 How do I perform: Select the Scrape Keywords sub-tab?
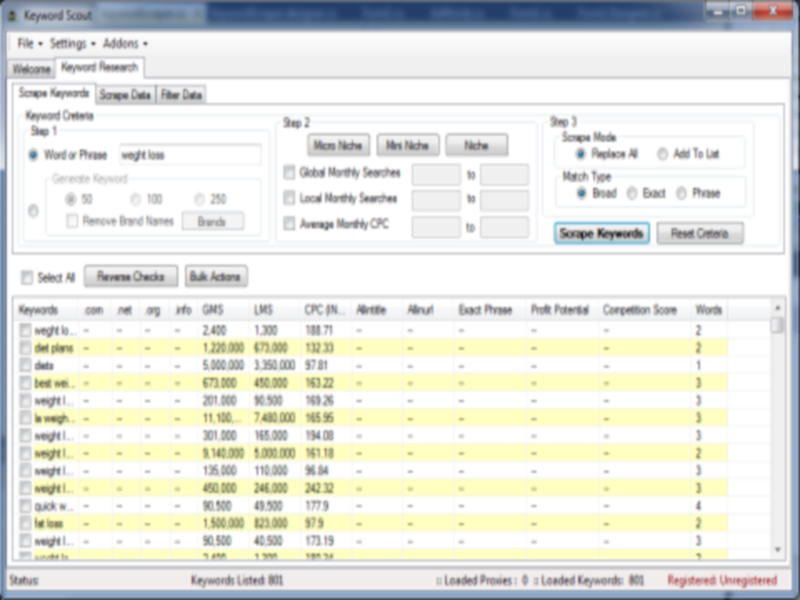(x=54, y=93)
